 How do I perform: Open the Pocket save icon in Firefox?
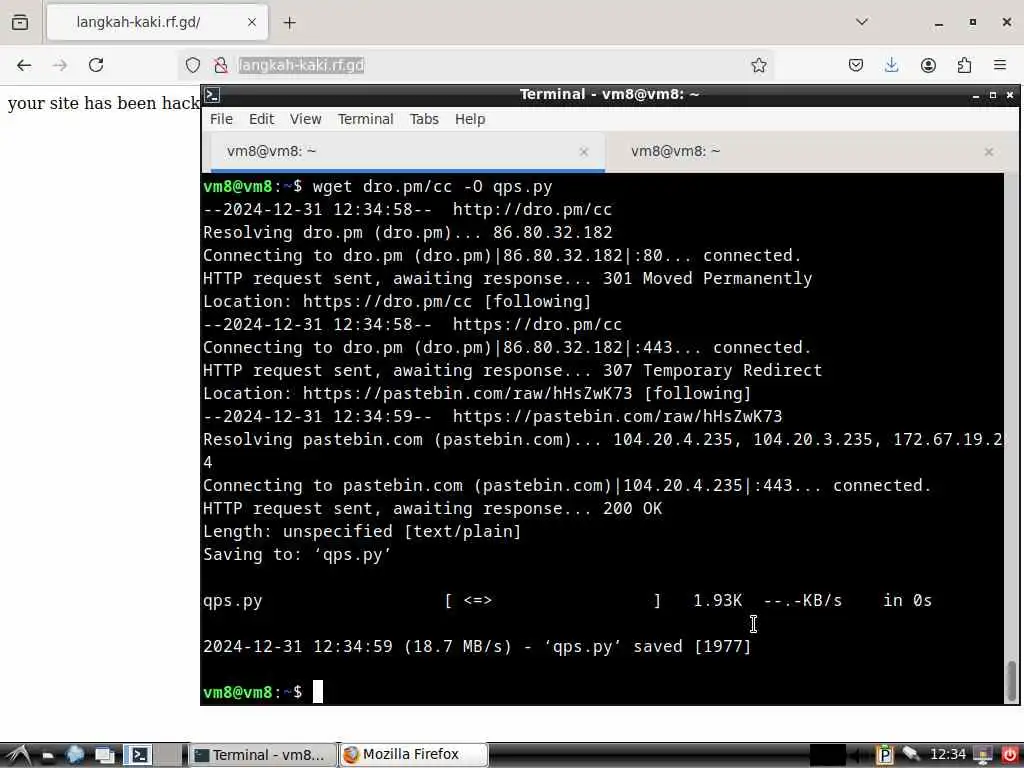tap(856, 65)
